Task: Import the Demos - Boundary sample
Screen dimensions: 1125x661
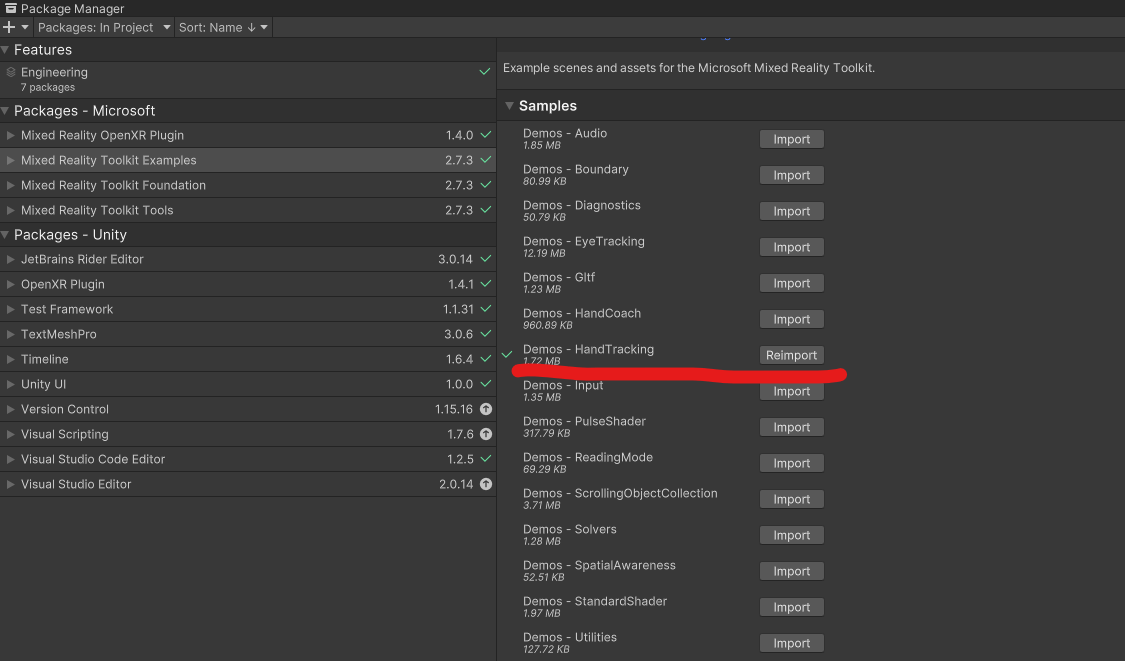Action: point(791,175)
